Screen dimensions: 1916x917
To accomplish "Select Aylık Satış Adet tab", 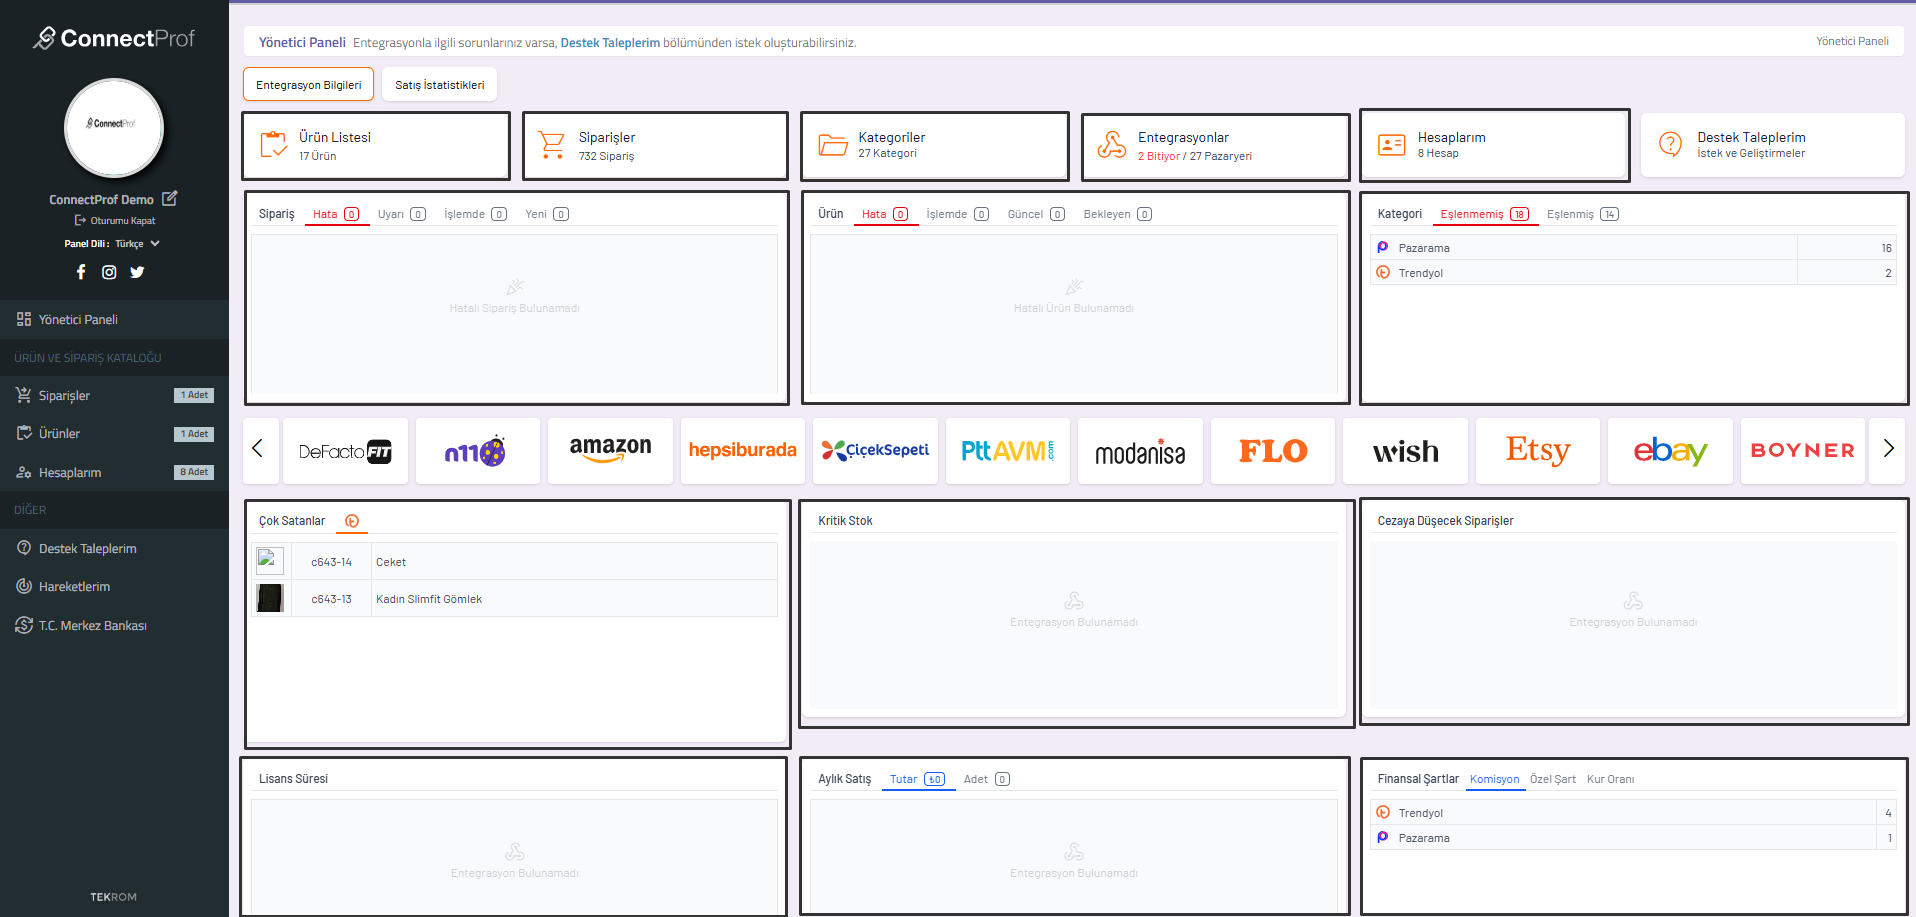I will click(x=986, y=780).
